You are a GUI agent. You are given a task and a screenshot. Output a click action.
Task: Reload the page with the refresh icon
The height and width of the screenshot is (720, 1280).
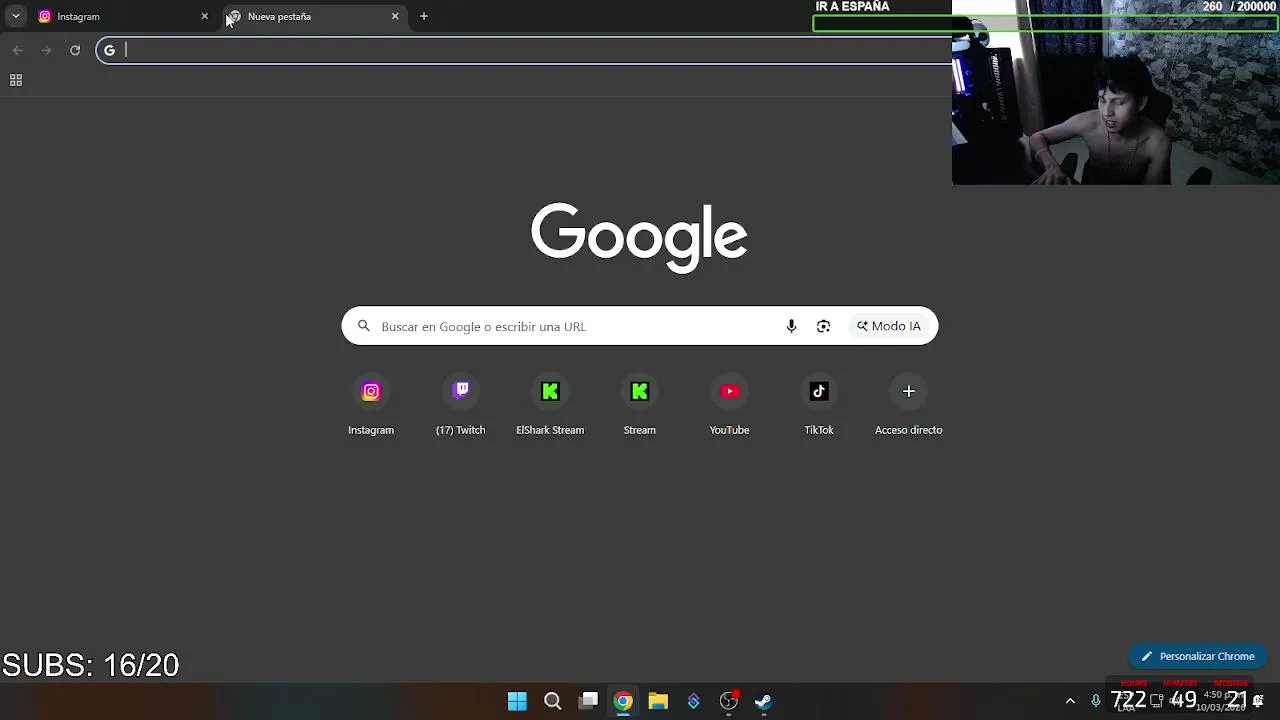click(75, 50)
